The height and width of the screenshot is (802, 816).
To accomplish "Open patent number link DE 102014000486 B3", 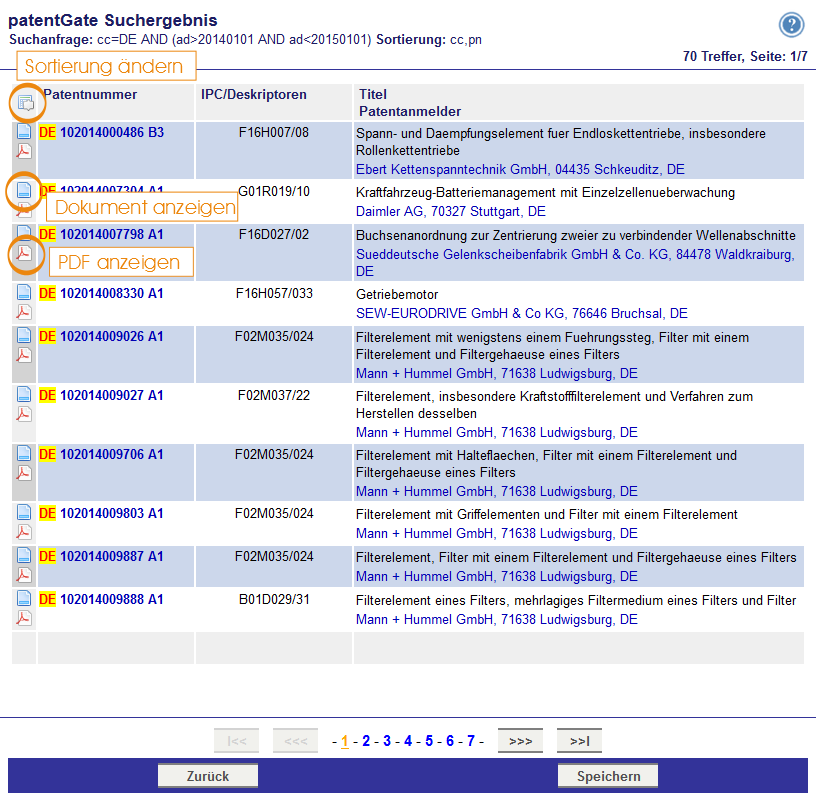I will 101,133.
